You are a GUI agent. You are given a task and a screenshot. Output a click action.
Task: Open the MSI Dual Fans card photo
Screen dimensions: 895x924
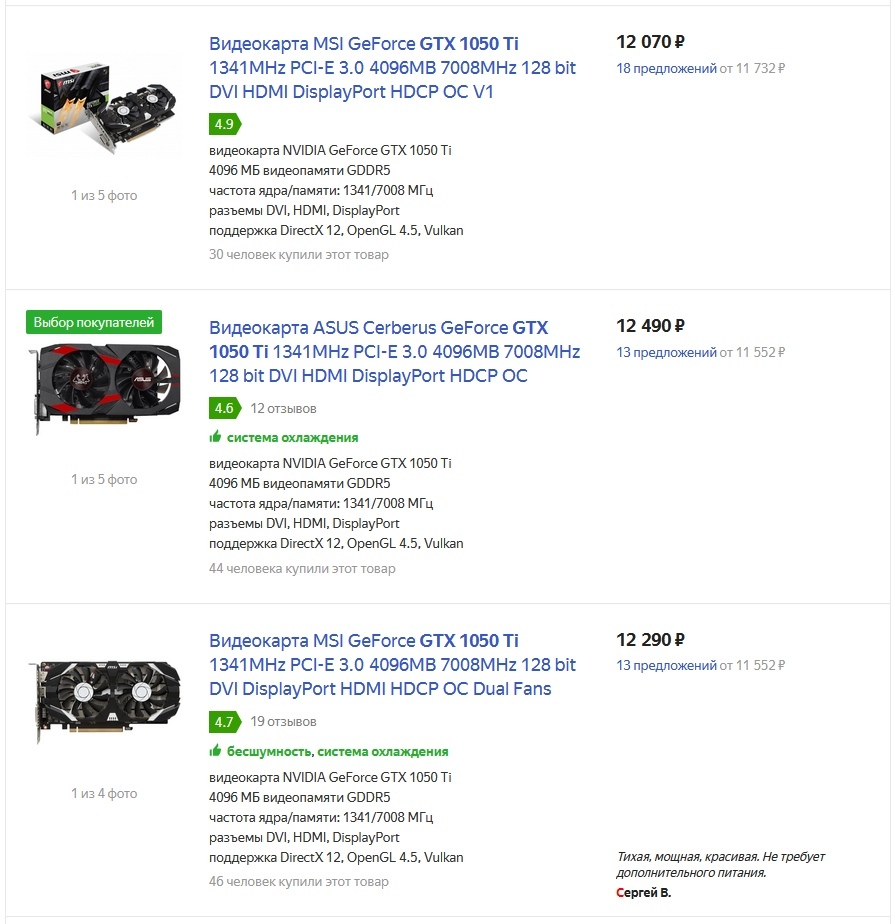(104, 702)
